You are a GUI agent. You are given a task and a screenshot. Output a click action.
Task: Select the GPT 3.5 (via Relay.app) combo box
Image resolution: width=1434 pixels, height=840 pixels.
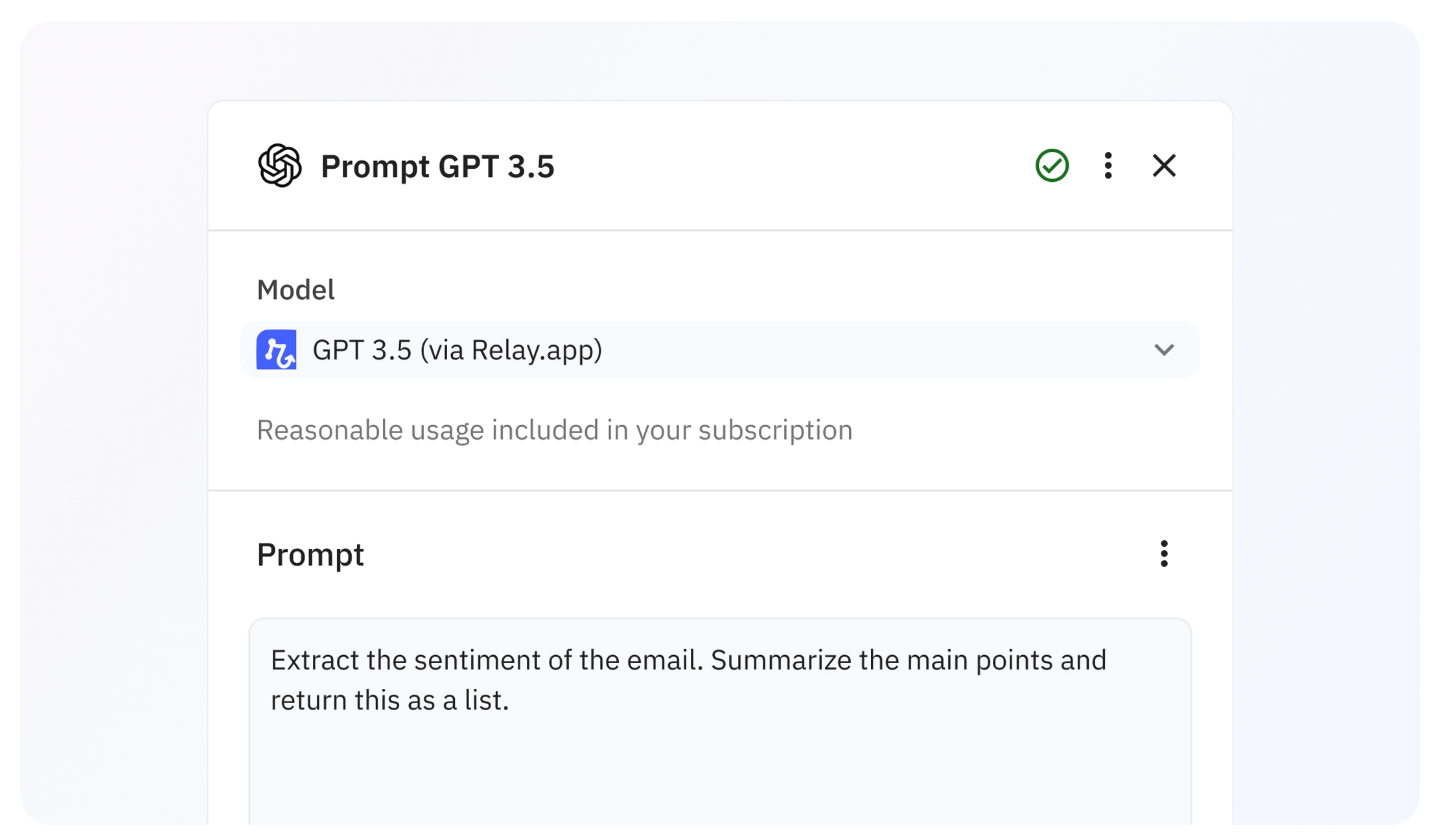[720, 350]
